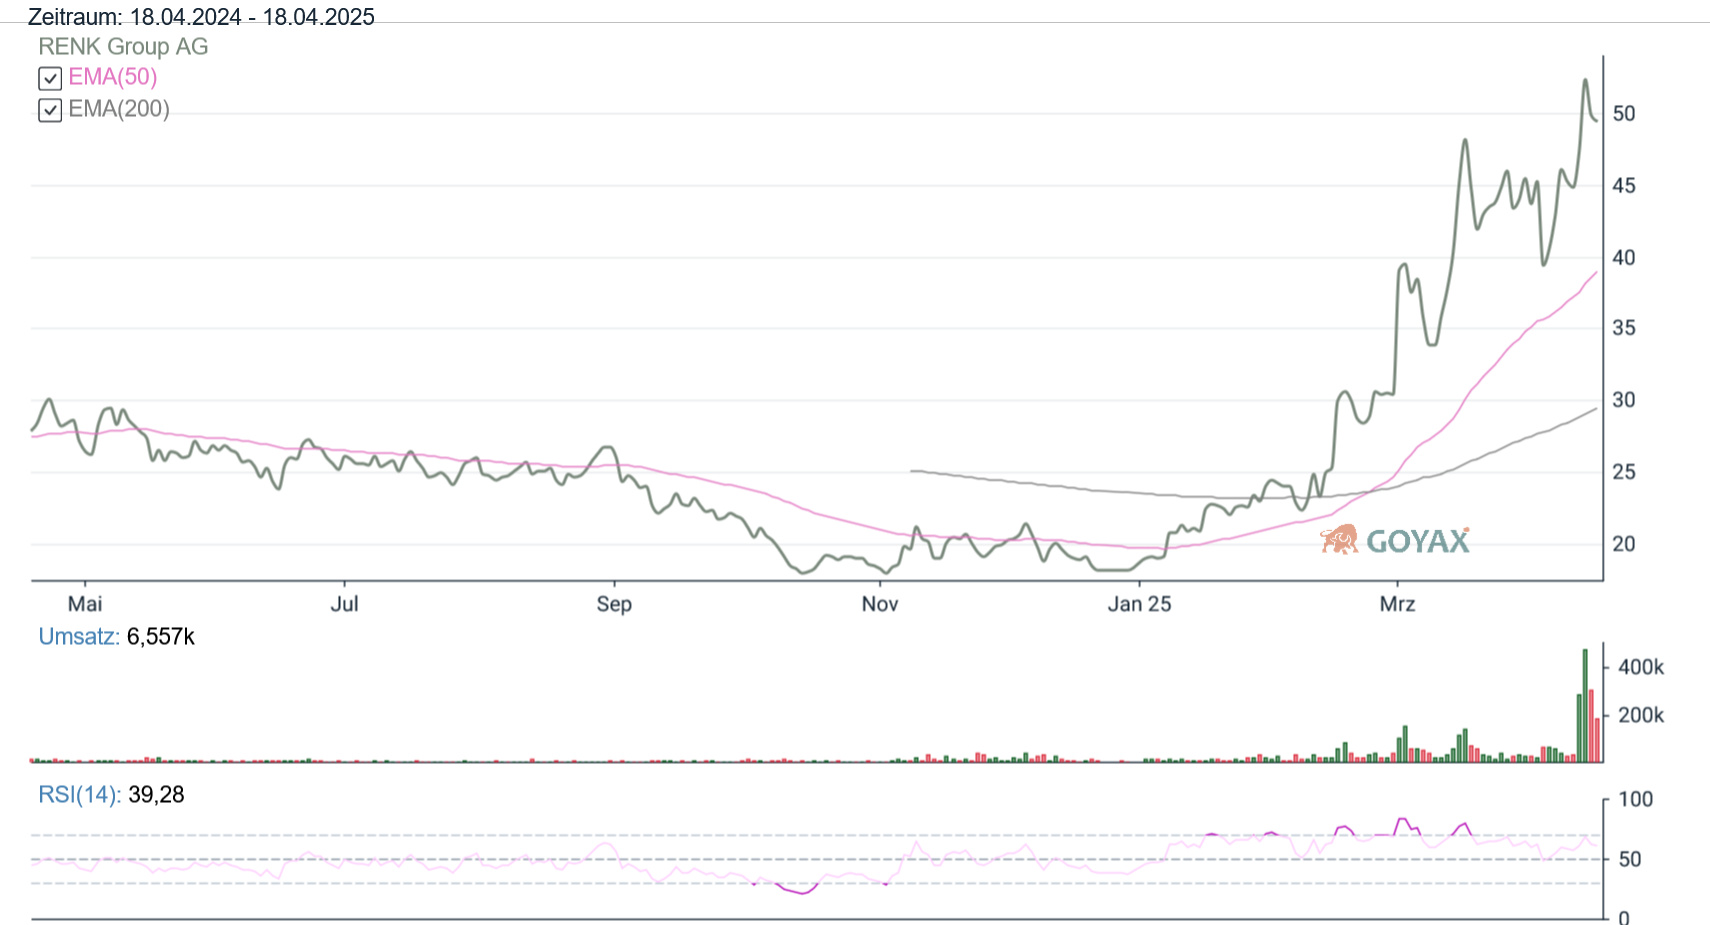Click the tallest green volume bar
Image resolution: width=1710 pixels, height=925 pixels.
pyautogui.click(x=1585, y=706)
